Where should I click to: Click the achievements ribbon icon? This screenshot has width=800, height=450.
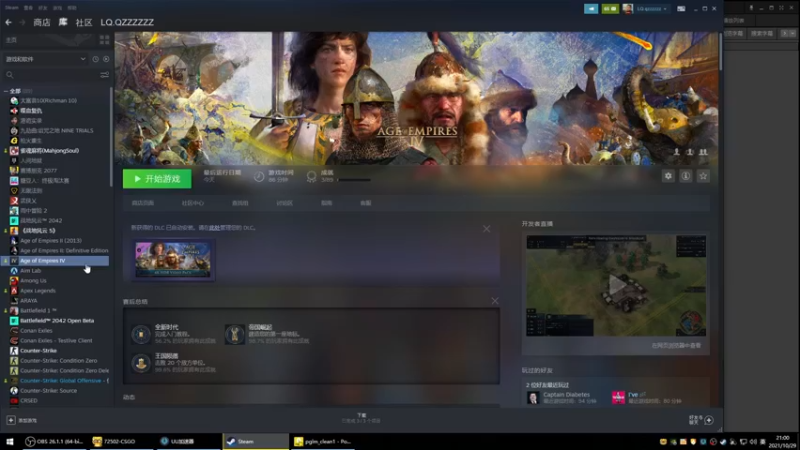click(x=311, y=177)
